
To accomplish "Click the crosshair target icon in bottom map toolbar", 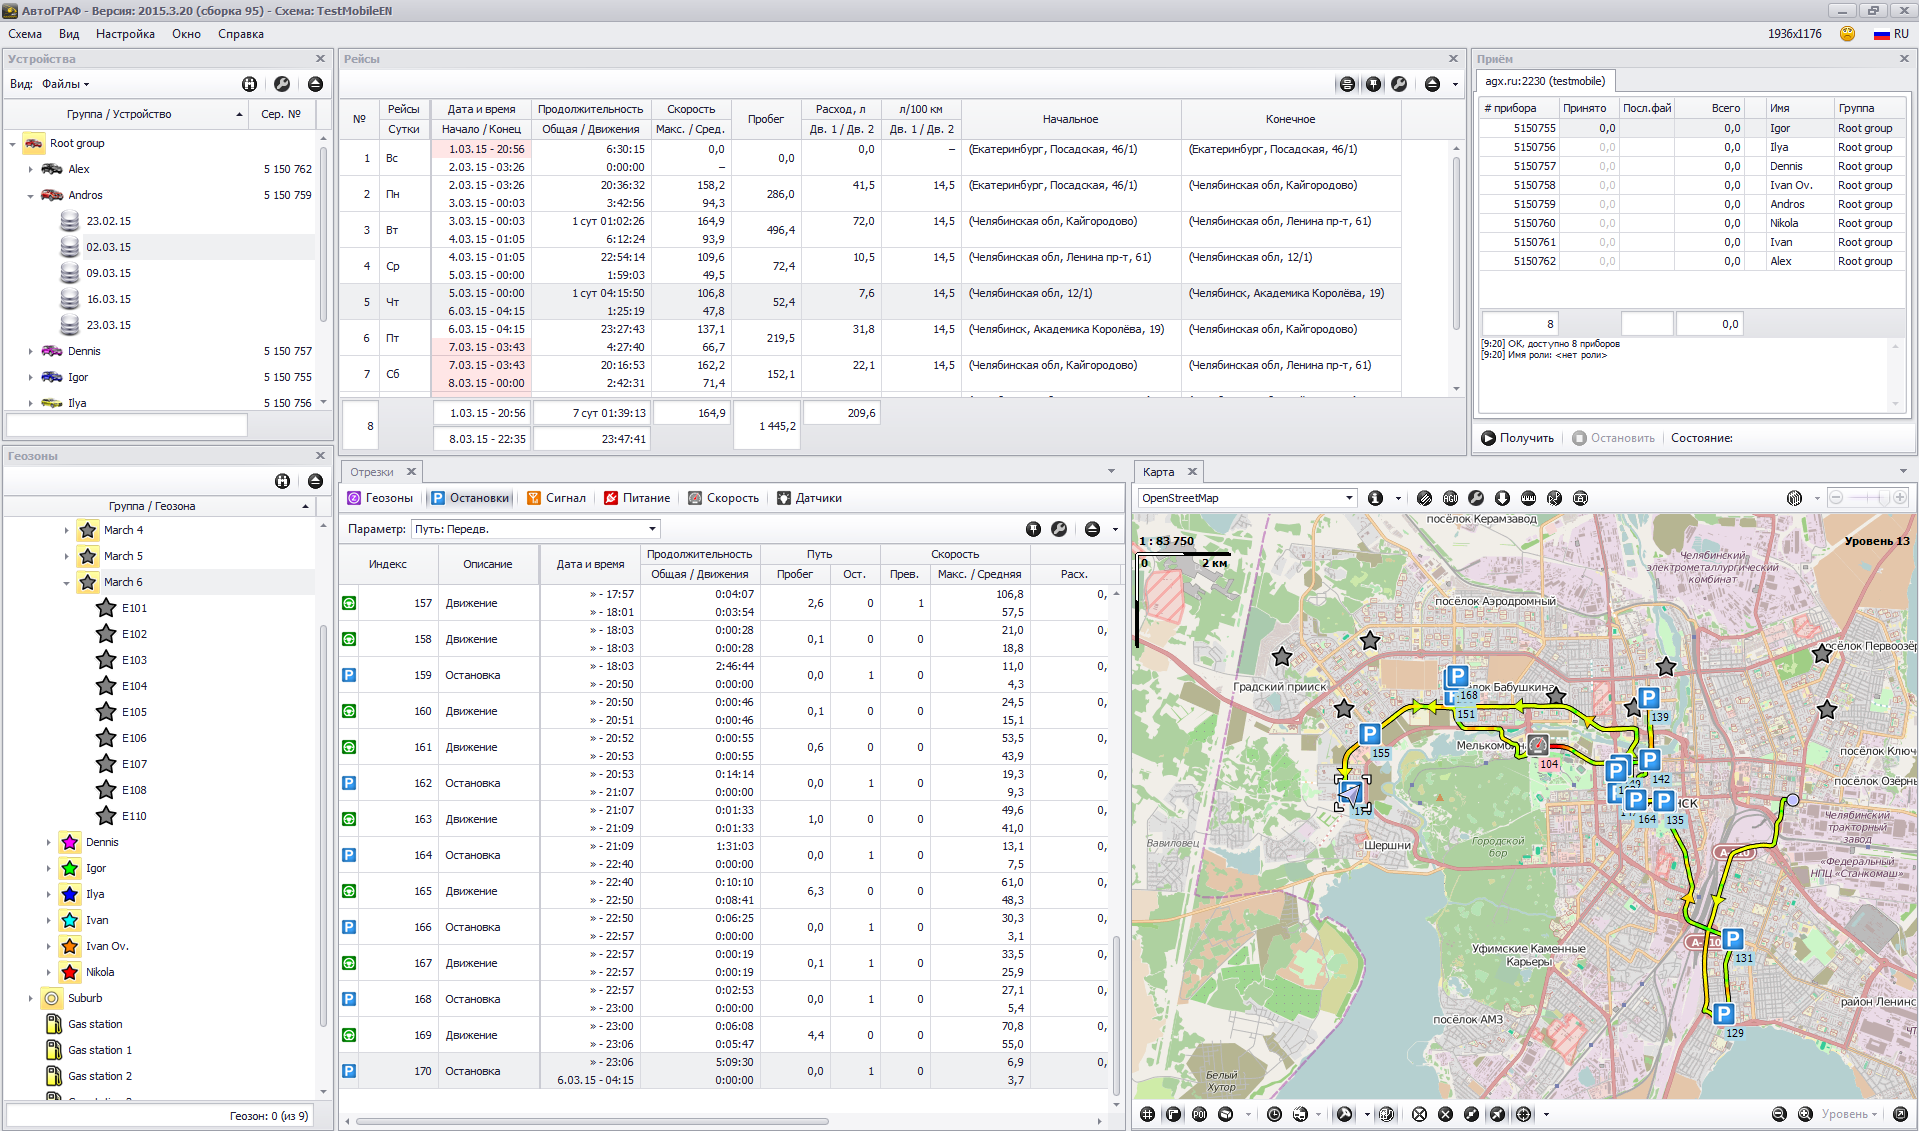I will click(1523, 1114).
